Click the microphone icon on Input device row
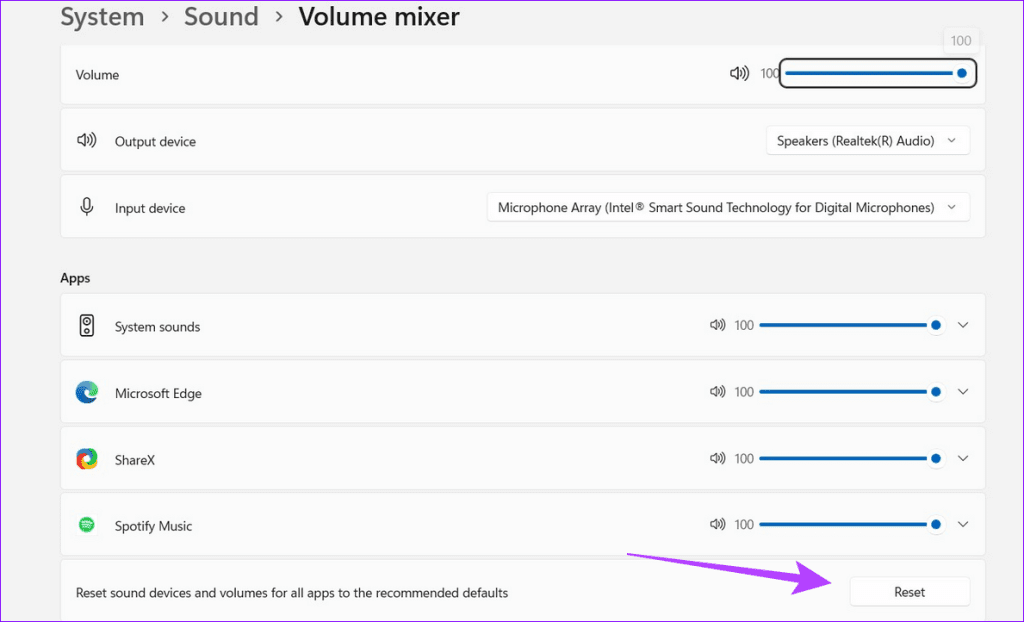The height and width of the screenshot is (622, 1024). click(87, 206)
